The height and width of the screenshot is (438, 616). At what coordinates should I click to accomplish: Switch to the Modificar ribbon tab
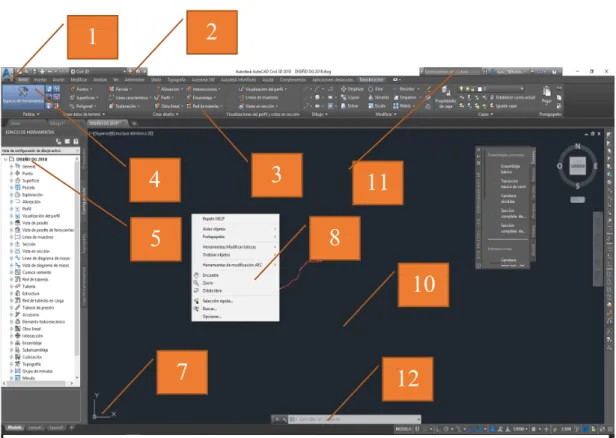79,80
